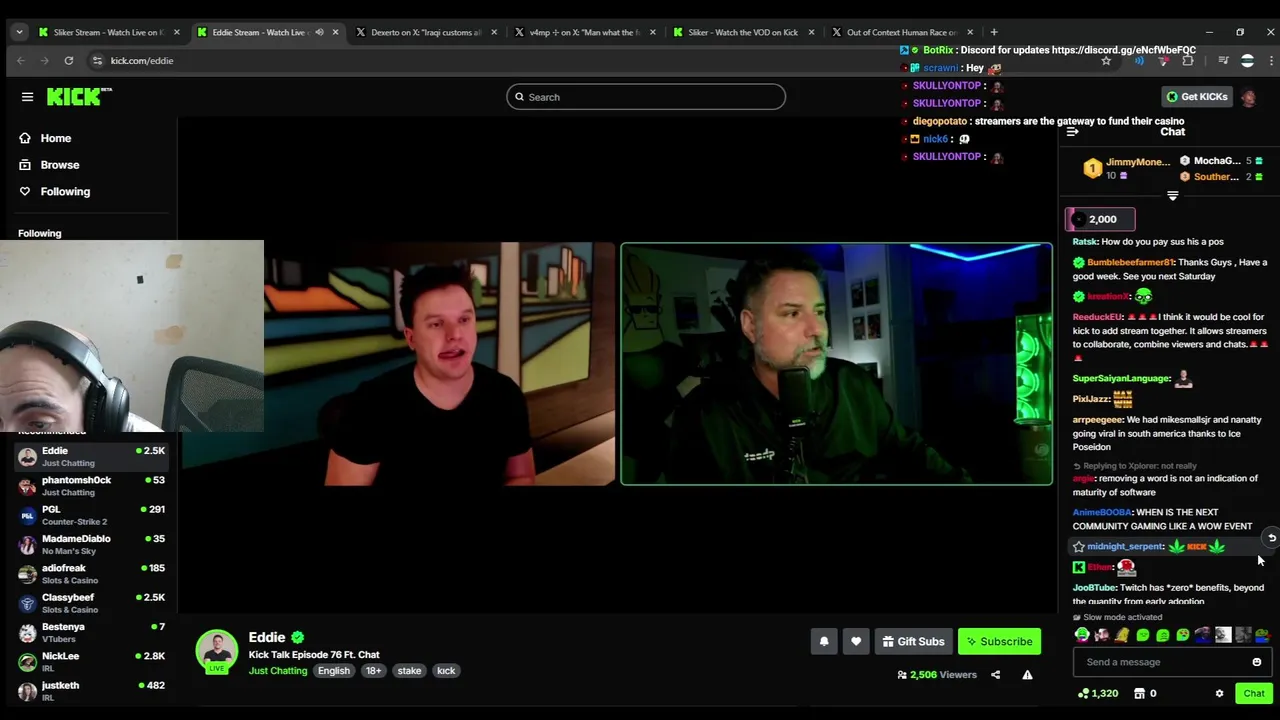The image size is (1280, 720).
Task: Open adiofreak Slots & Casino channel
Action: 92,574
